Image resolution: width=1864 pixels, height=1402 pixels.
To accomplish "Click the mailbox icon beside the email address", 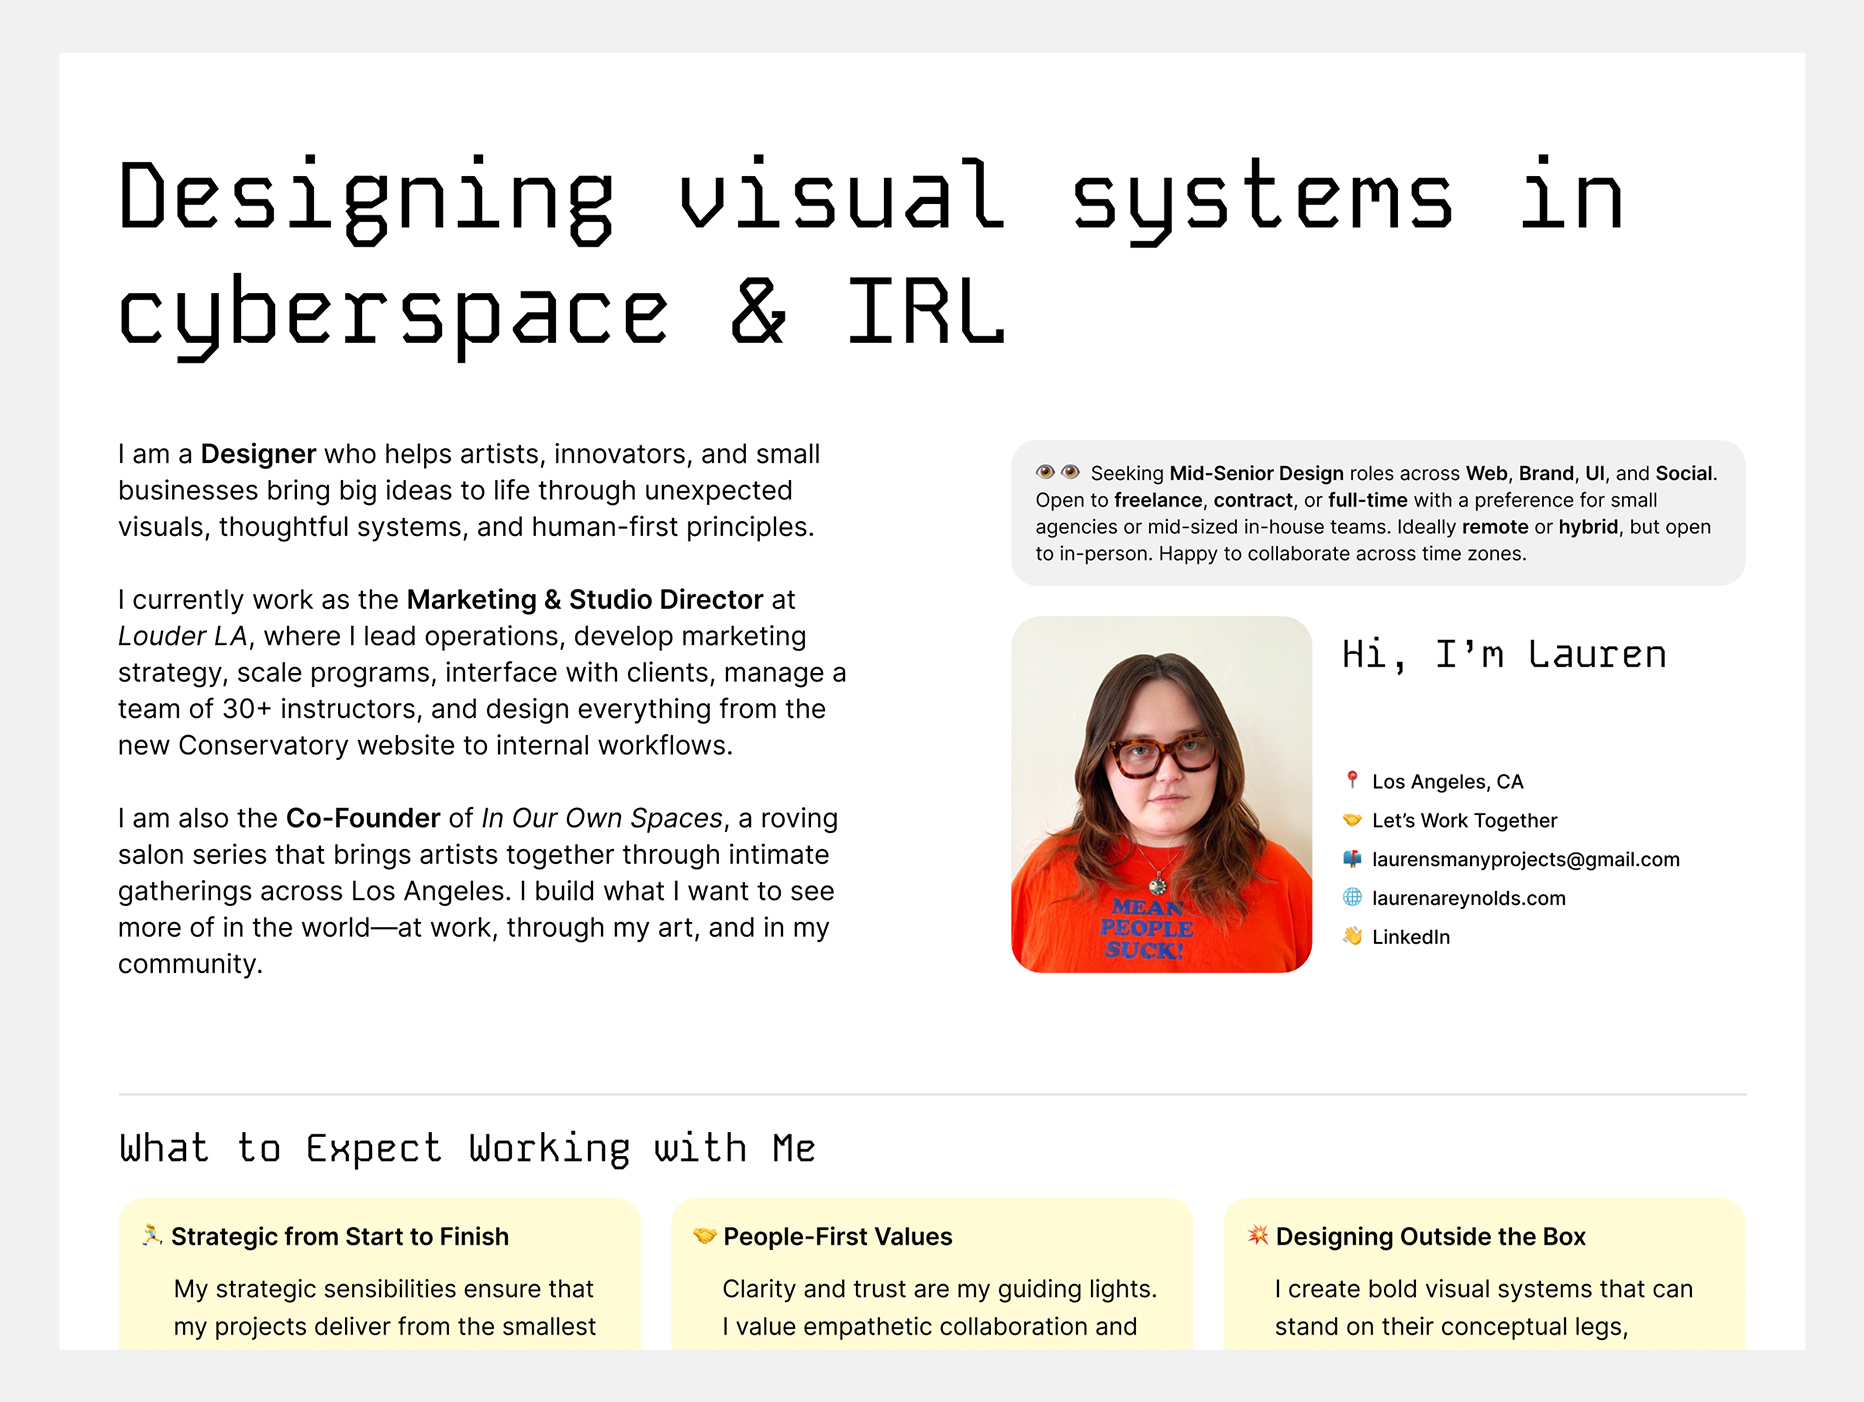I will [1352, 858].
